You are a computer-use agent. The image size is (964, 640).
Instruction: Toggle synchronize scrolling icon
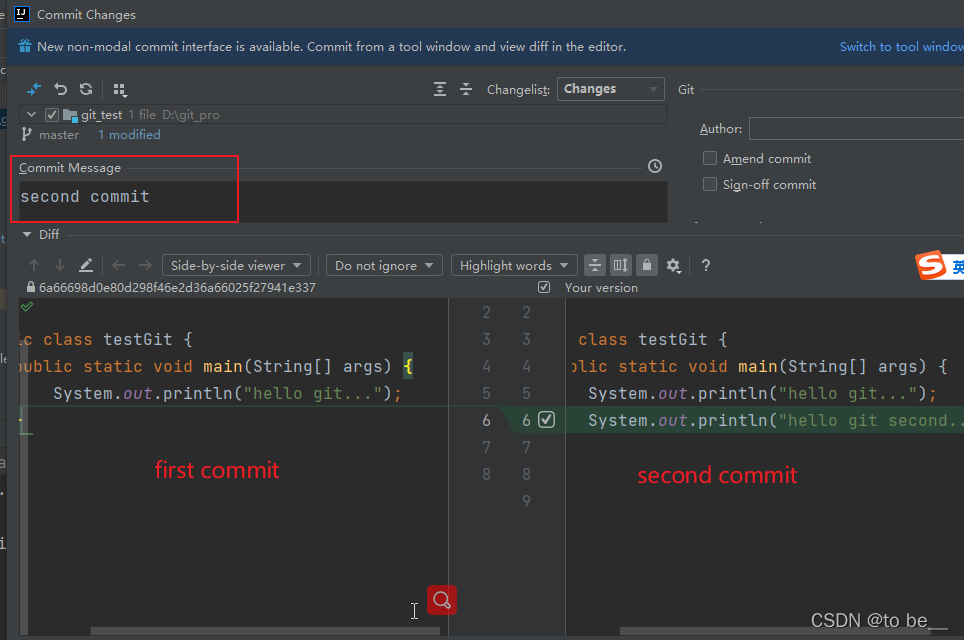620,265
